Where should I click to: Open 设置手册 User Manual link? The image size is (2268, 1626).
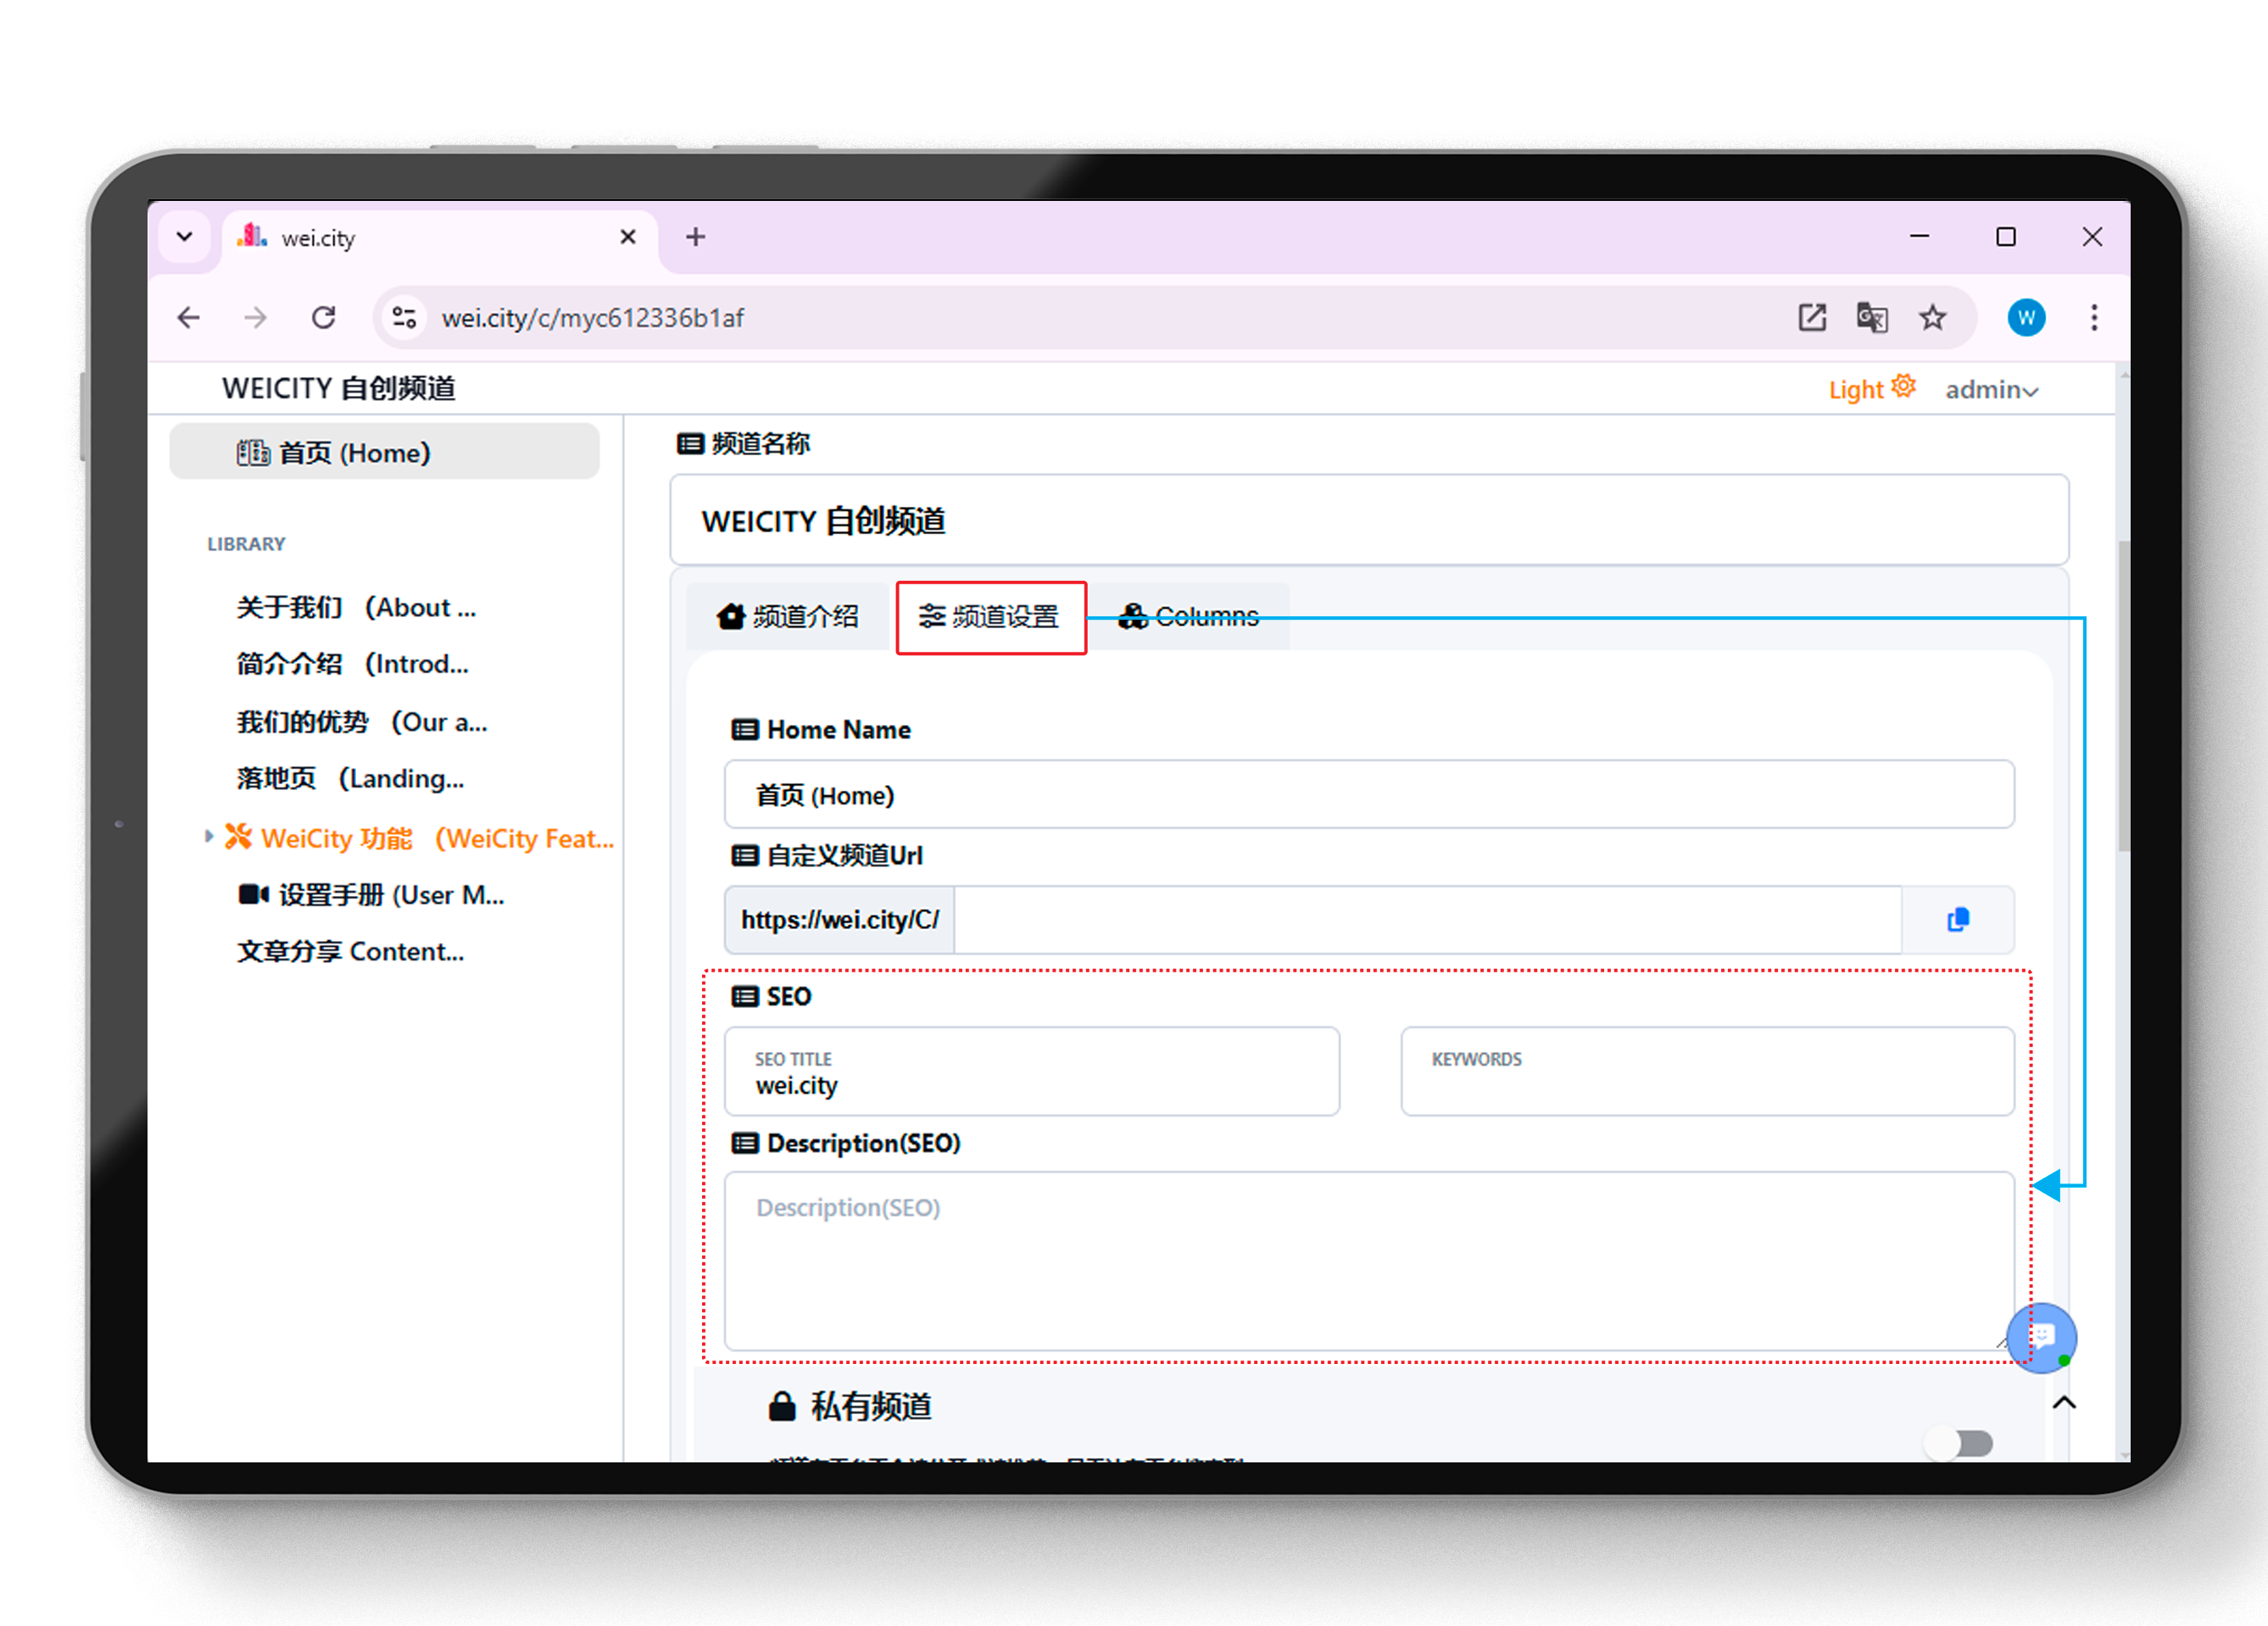pos(370,895)
